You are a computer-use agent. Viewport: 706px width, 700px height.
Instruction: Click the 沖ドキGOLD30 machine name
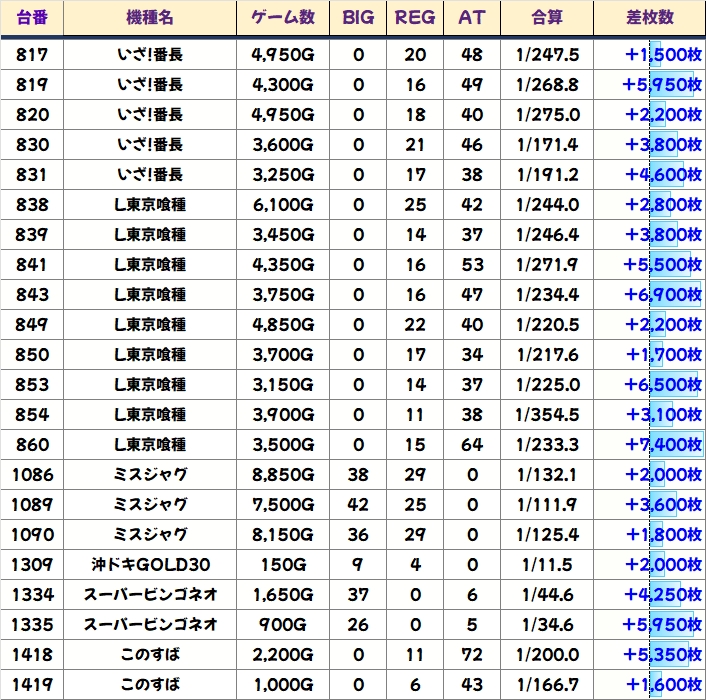tap(150, 565)
